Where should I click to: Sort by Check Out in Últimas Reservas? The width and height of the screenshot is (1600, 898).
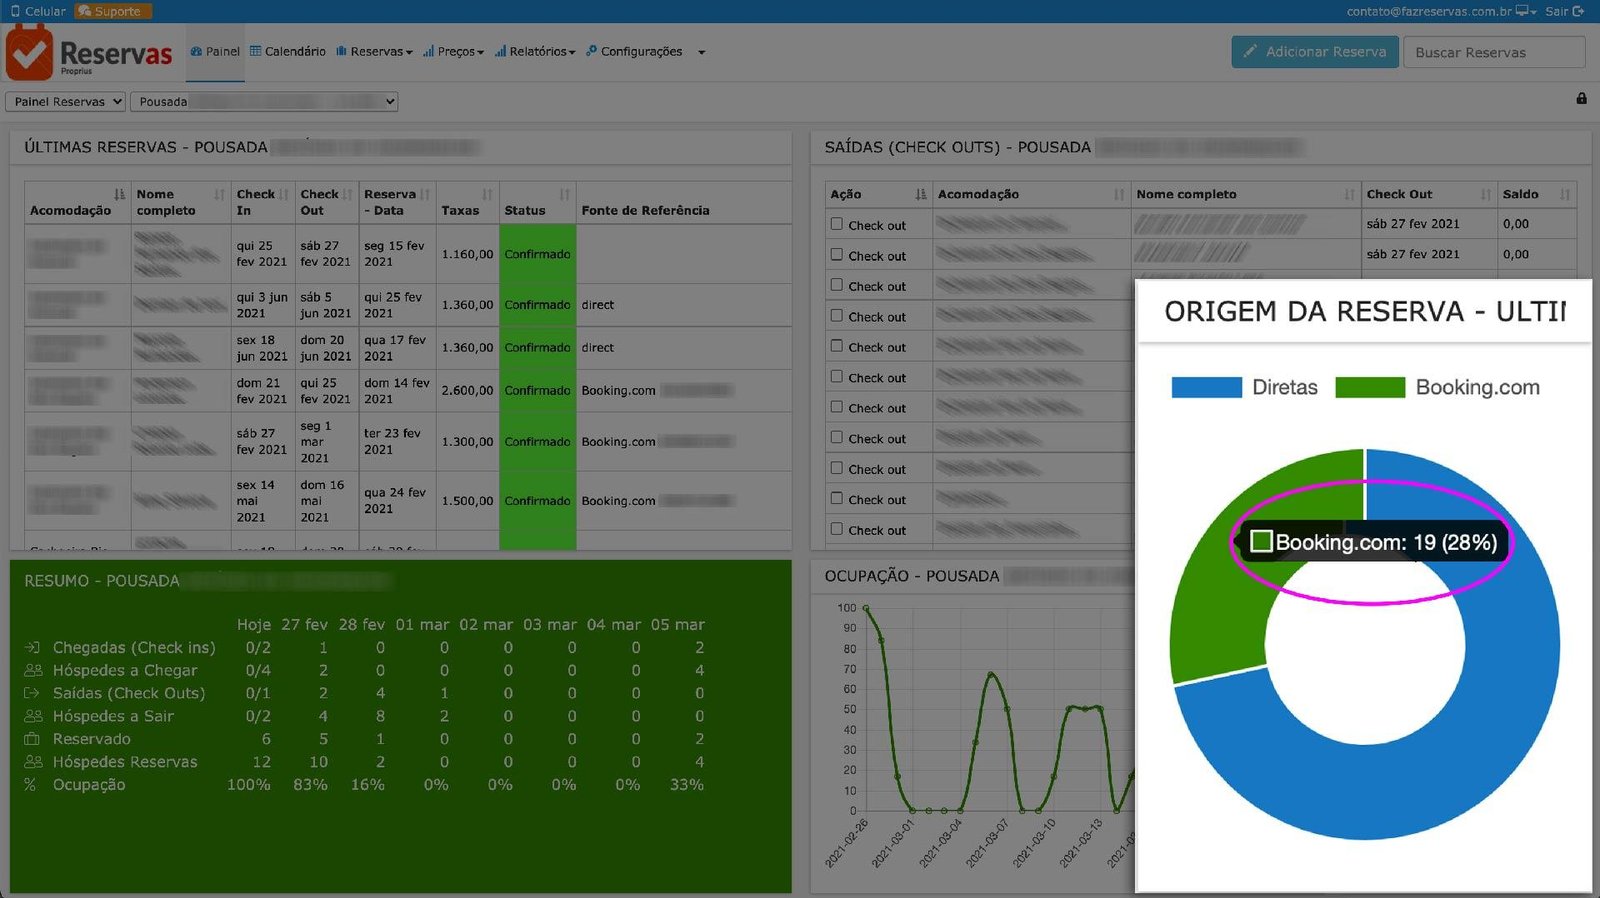tap(347, 194)
